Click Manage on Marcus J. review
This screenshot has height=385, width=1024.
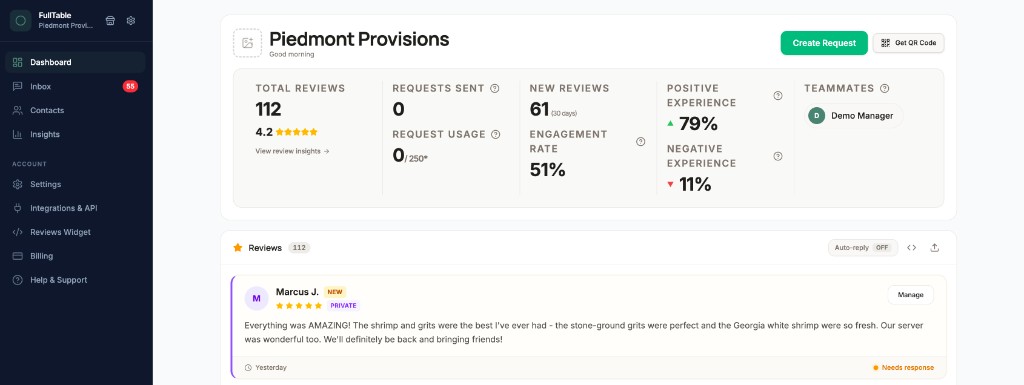910,295
